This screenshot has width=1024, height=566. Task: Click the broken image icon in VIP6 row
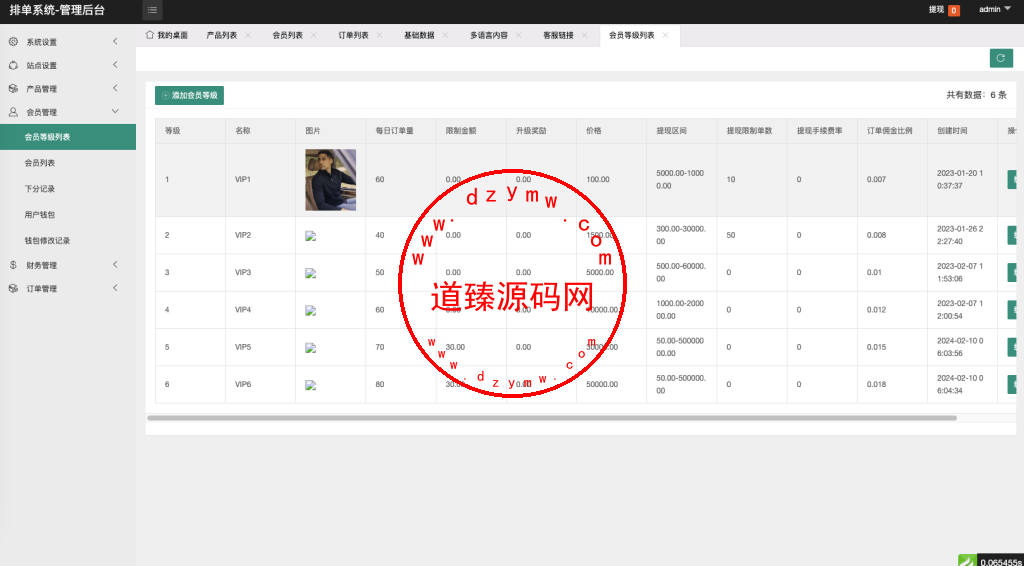pos(311,385)
